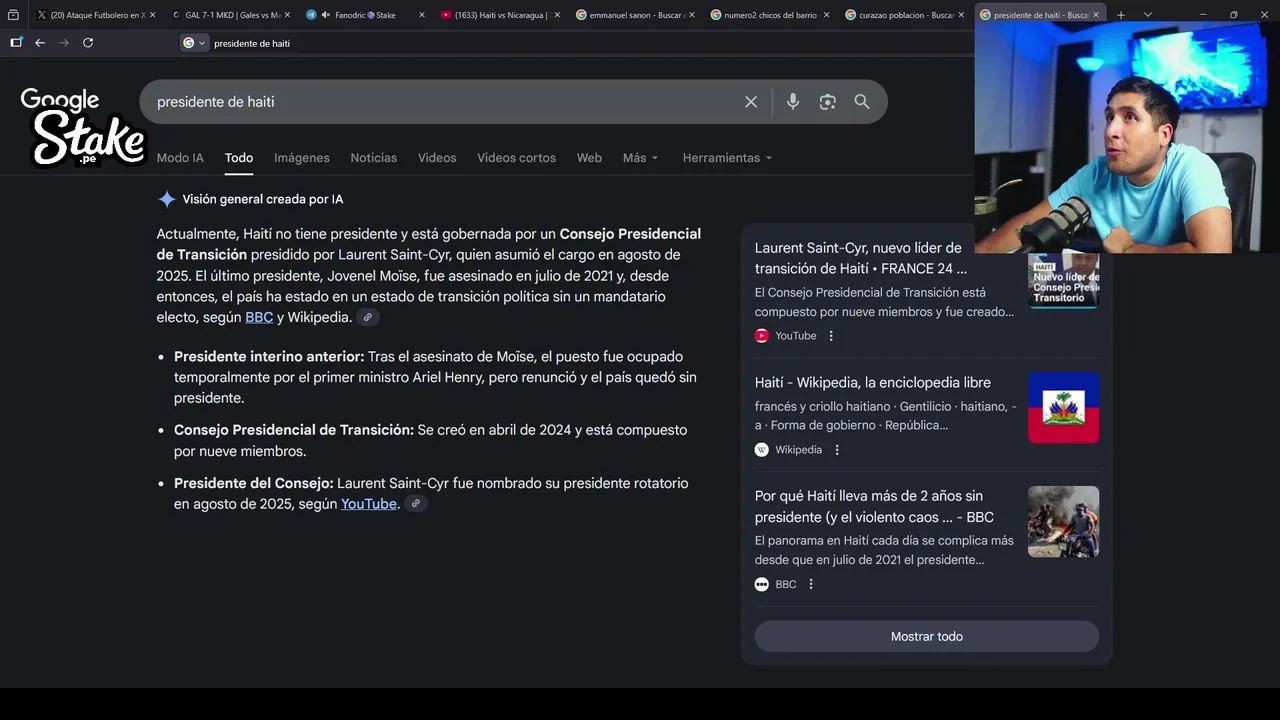The image size is (1280, 720).
Task: Click the address bar text presidente de haiti
Action: [252, 43]
